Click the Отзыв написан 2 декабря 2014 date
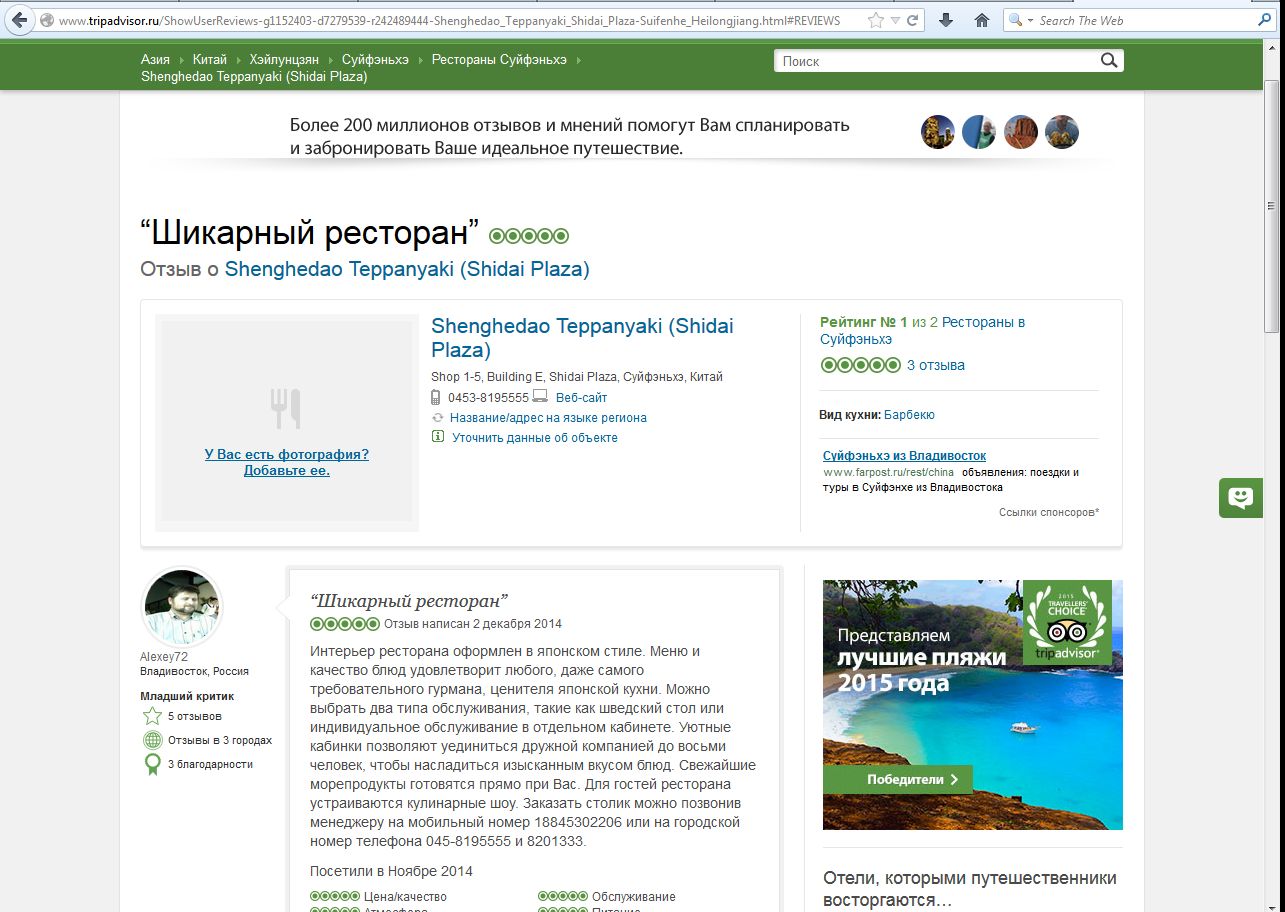 click(473, 624)
